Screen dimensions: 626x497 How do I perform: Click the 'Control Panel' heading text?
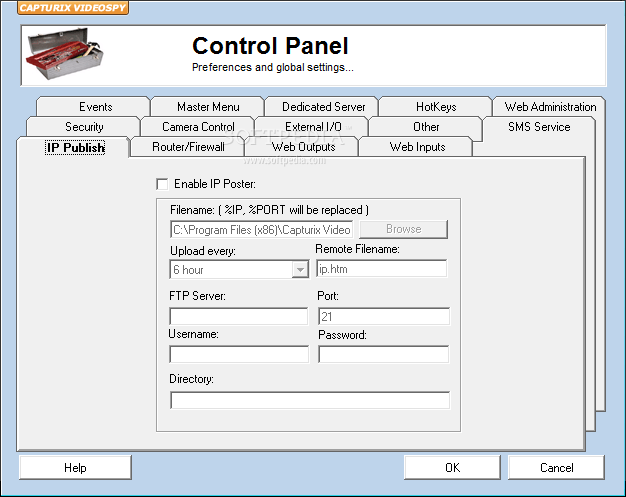click(x=270, y=46)
